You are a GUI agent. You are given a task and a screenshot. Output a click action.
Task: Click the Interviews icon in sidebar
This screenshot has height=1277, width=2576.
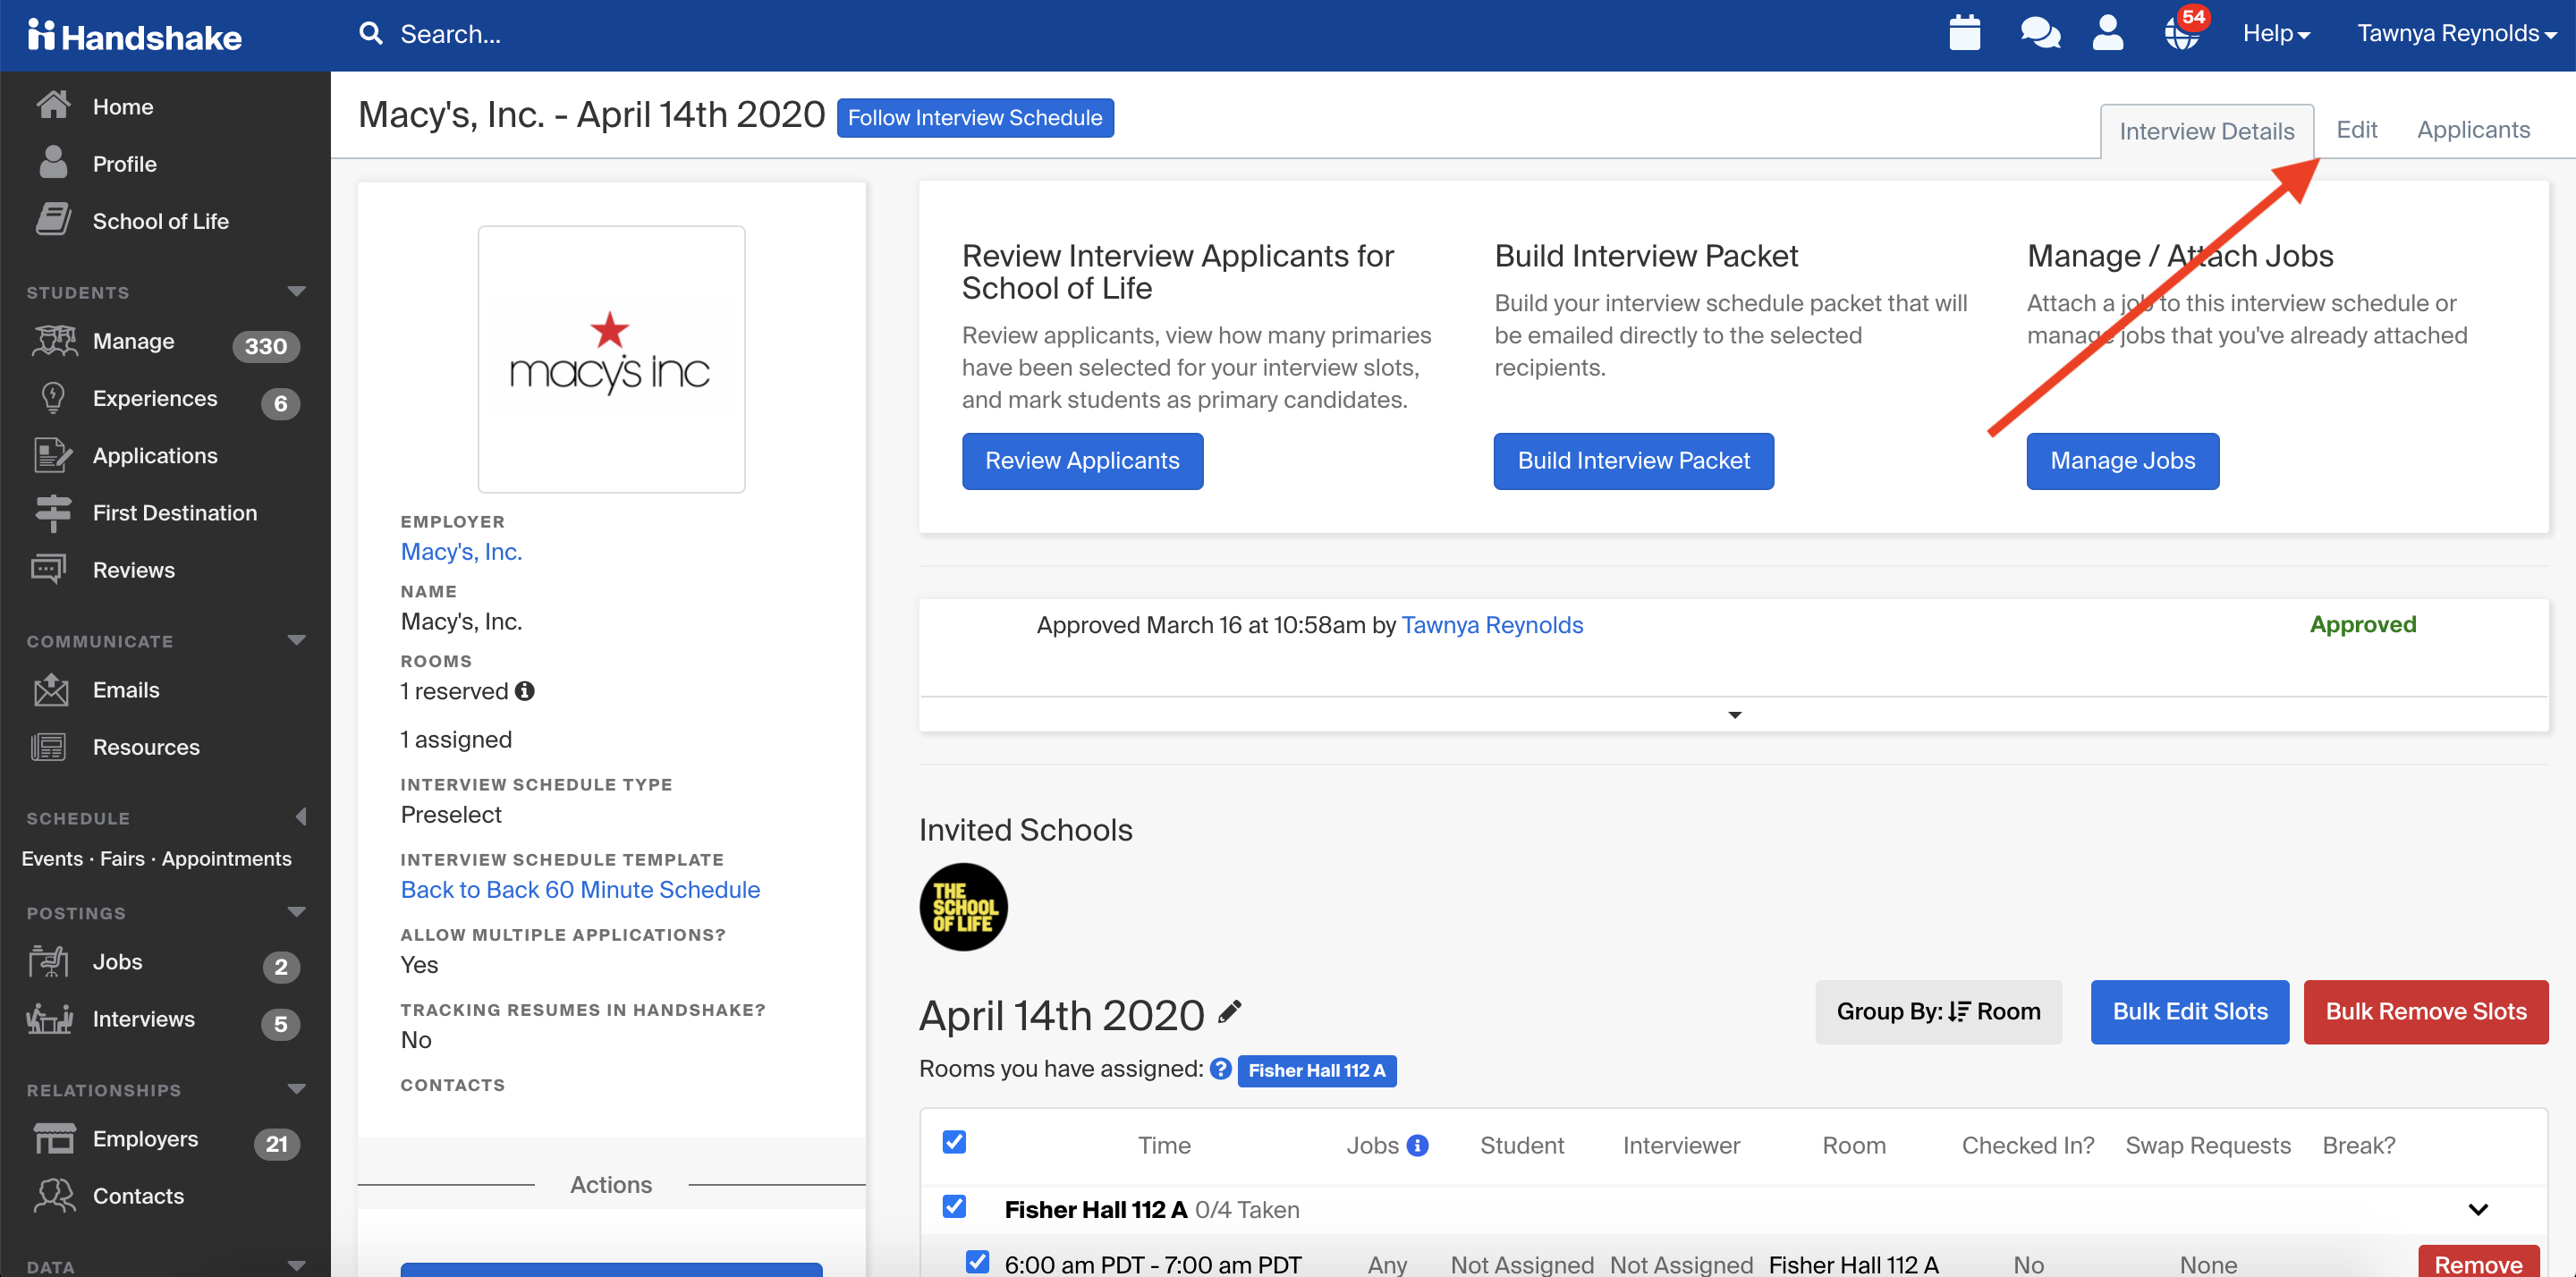click(49, 1018)
